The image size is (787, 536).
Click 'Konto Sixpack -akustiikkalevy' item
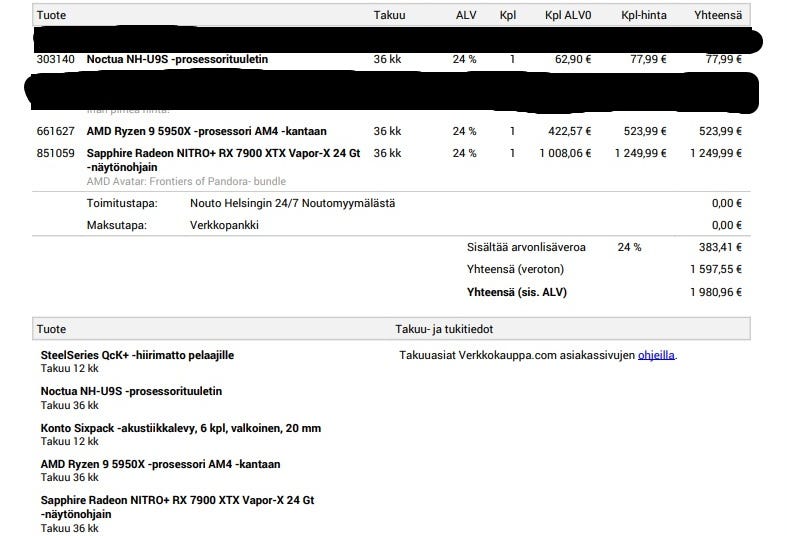[181, 429]
